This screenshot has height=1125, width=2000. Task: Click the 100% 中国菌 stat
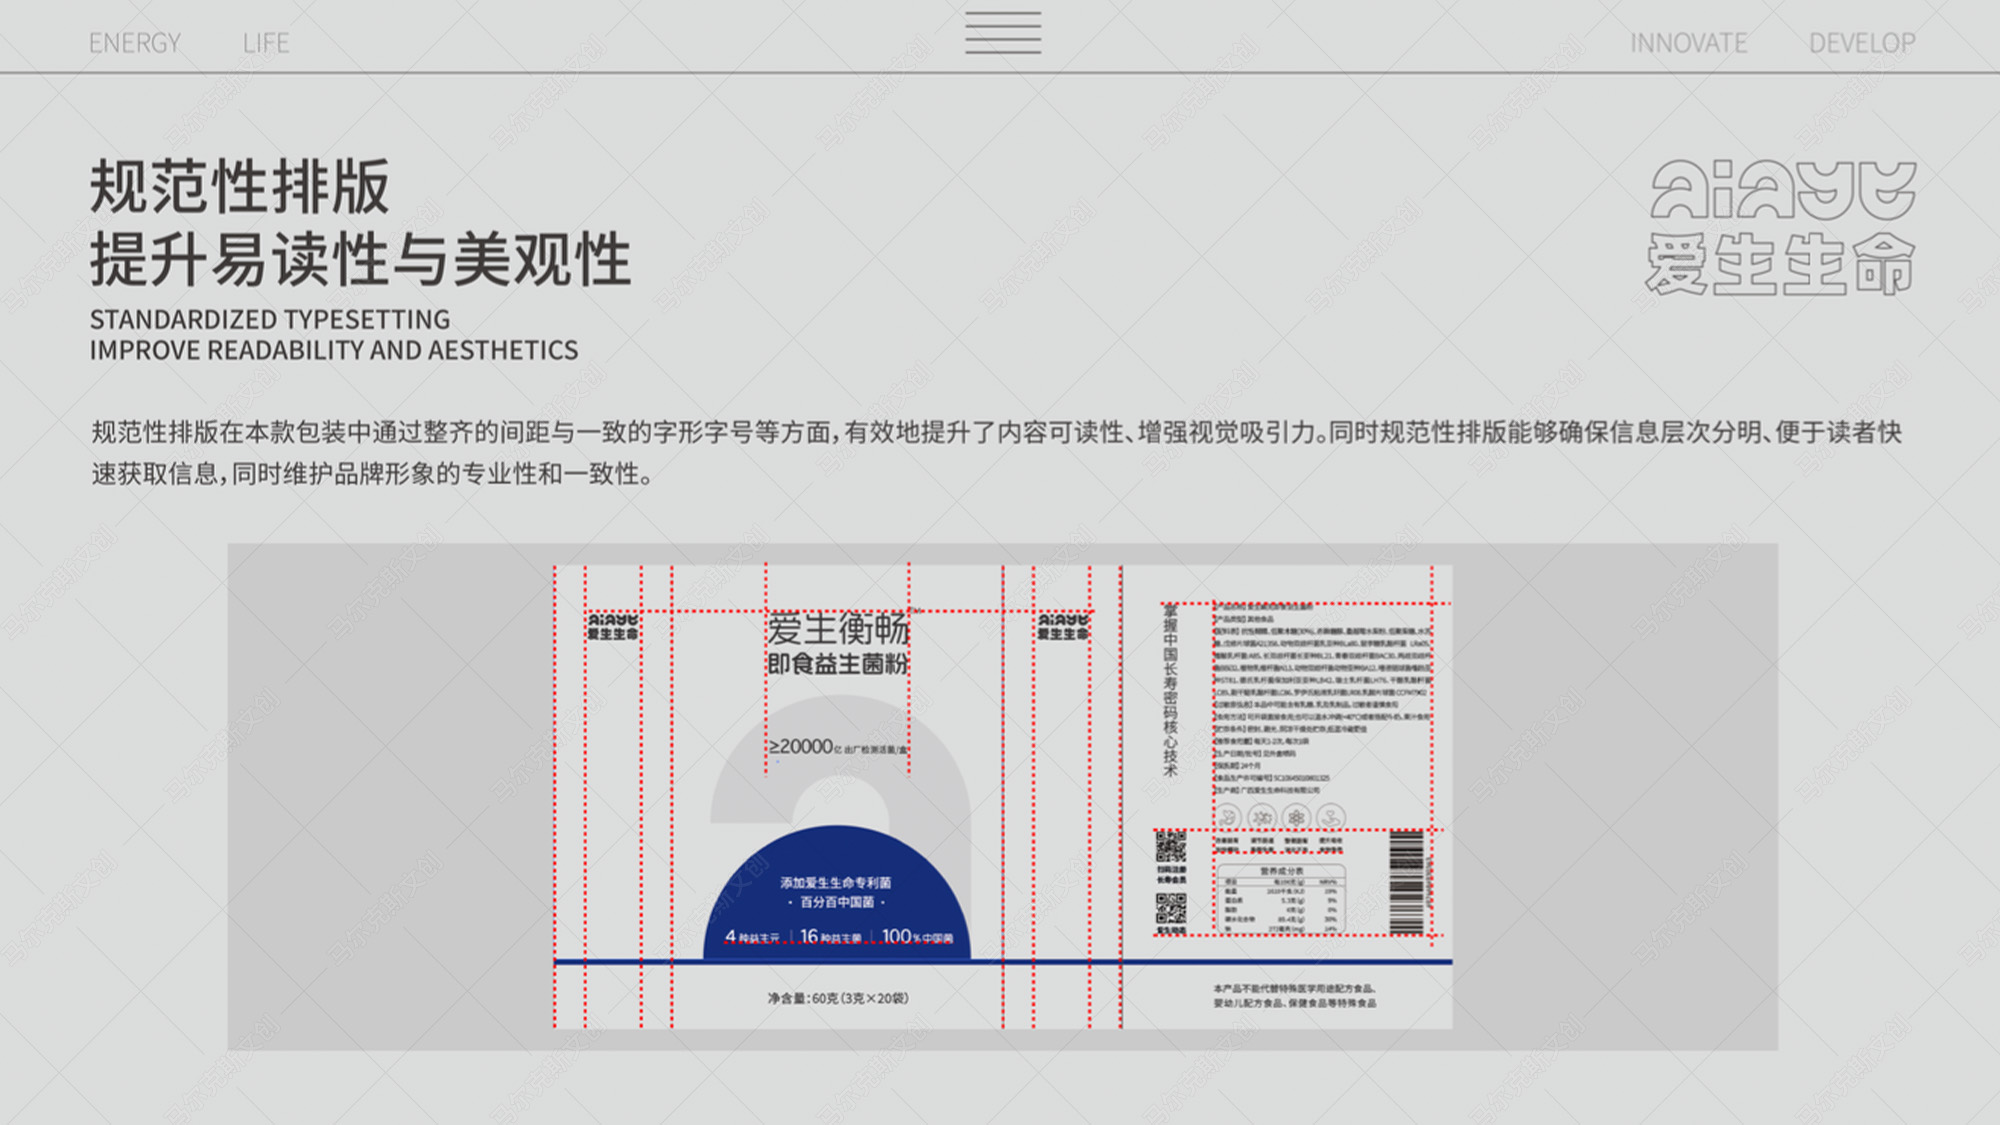pyautogui.click(x=917, y=937)
